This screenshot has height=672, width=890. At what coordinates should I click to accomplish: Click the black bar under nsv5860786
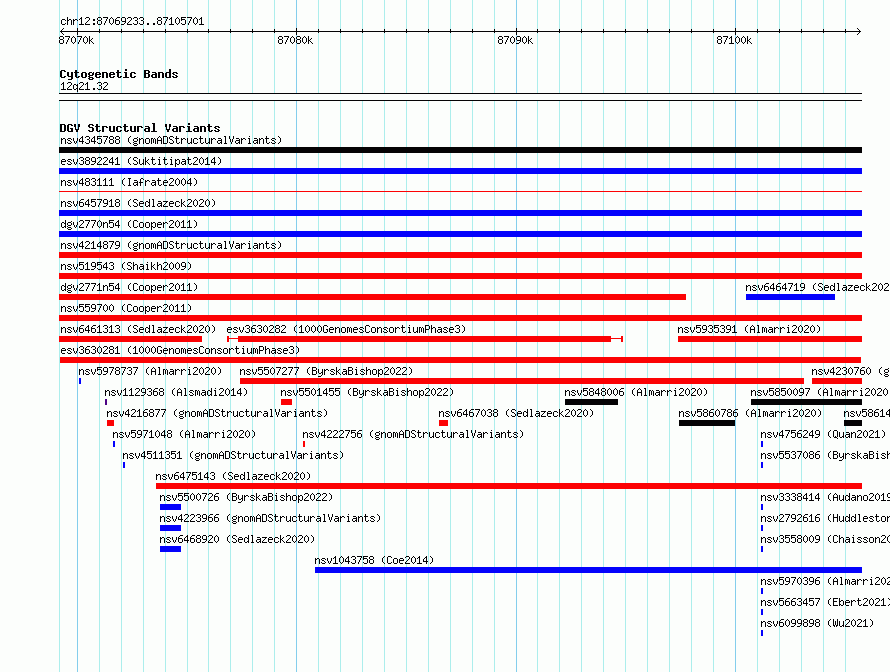pos(707,423)
